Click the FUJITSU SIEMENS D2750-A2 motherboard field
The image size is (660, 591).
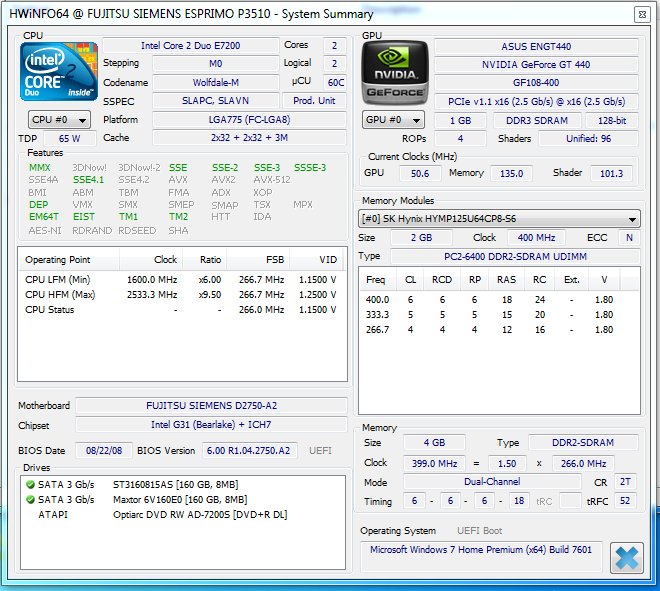[211, 406]
